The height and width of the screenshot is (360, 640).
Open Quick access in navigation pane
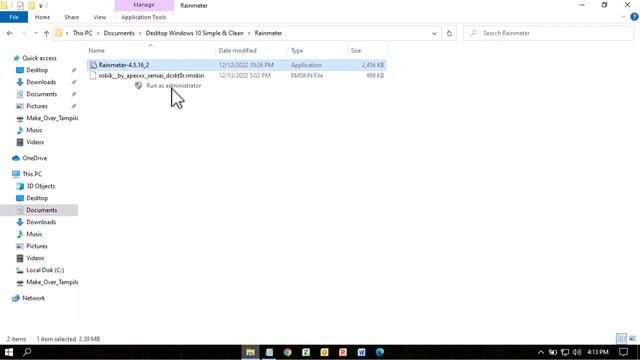pyautogui.click(x=39, y=58)
